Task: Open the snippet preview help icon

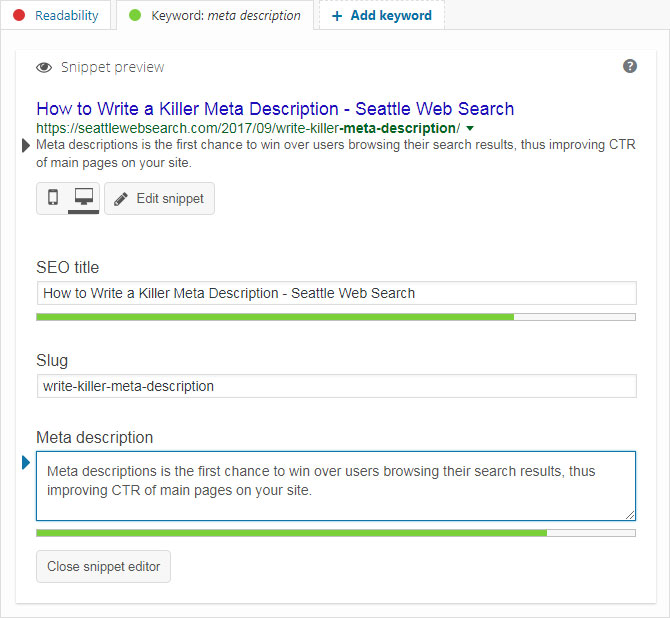Action: tap(629, 66)
